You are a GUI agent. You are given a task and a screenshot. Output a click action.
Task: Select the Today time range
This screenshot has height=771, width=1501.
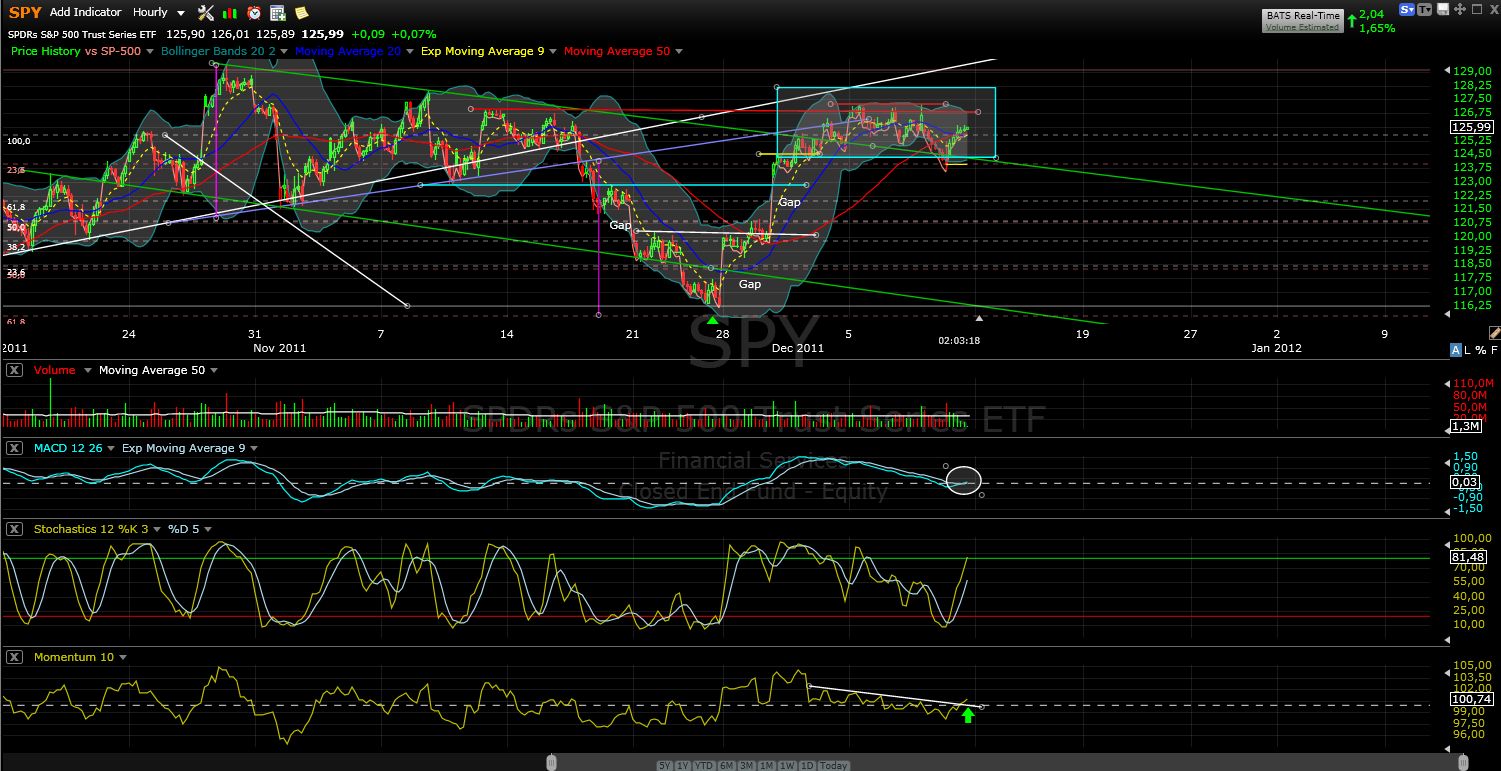pos(833,765)
